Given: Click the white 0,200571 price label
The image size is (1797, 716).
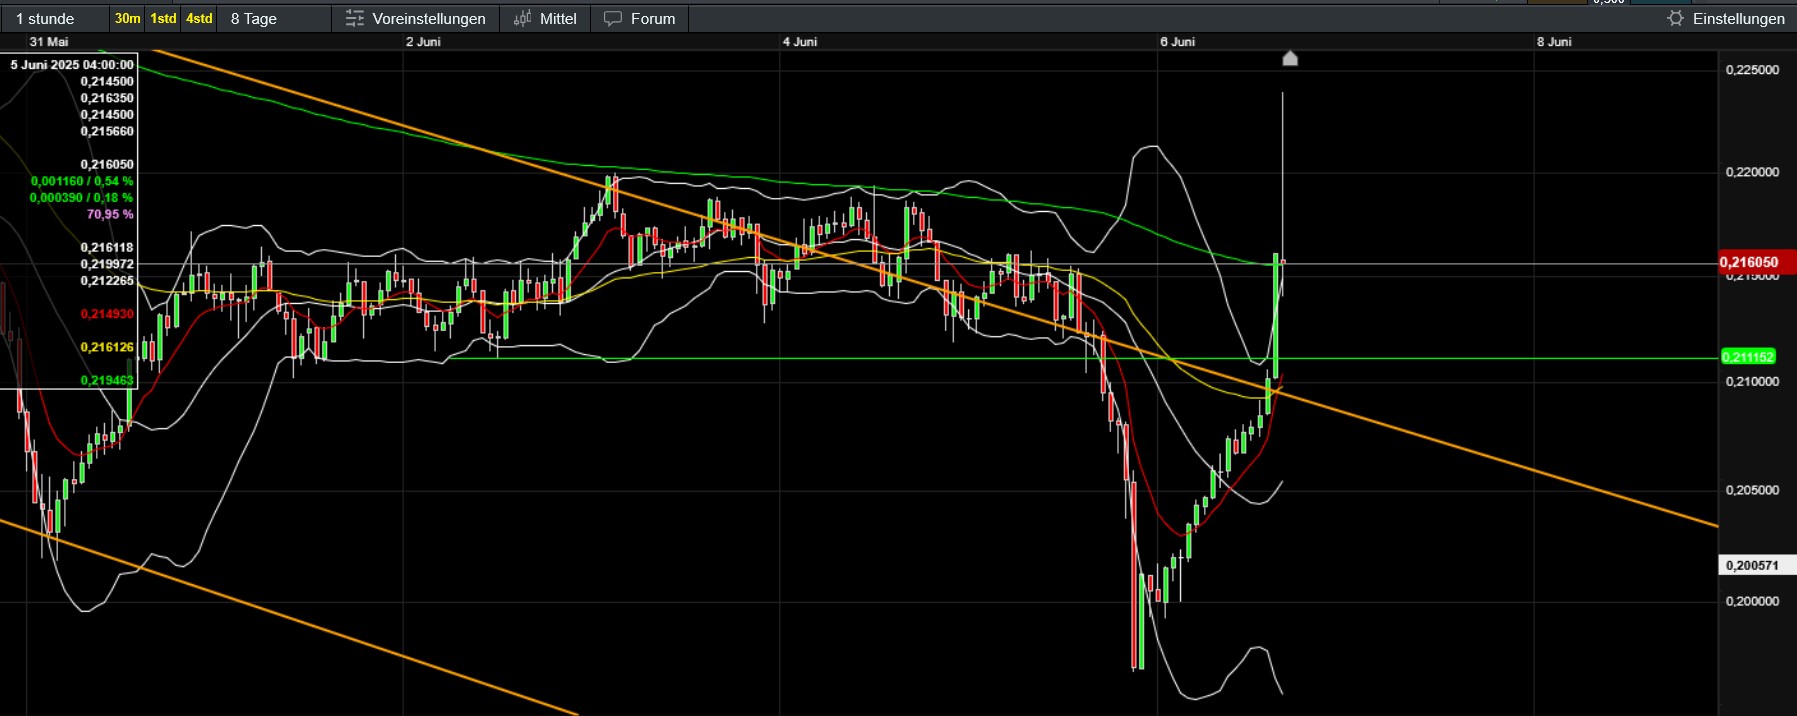Looking at the screenshot, I should [1756, 565].
